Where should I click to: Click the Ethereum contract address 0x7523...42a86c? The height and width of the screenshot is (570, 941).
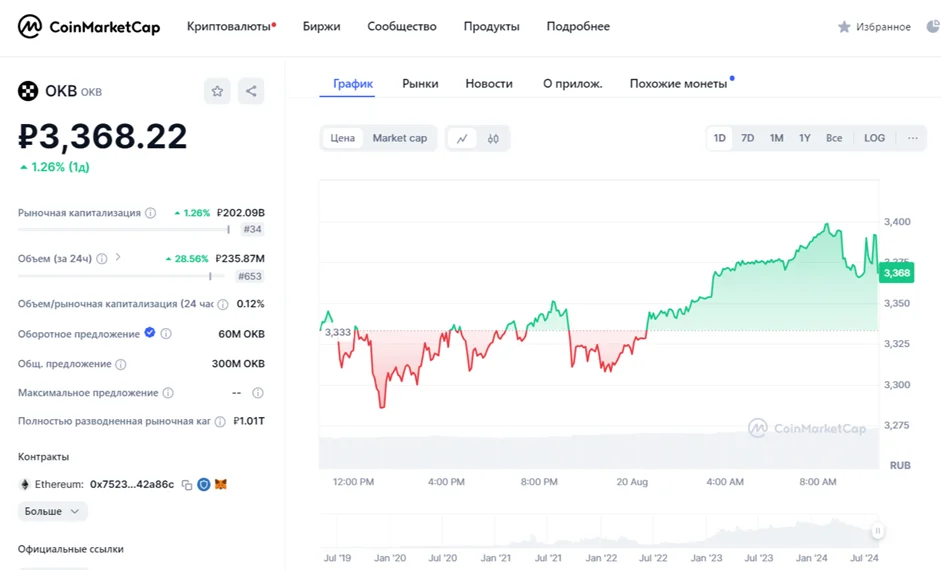pos(132,484)
